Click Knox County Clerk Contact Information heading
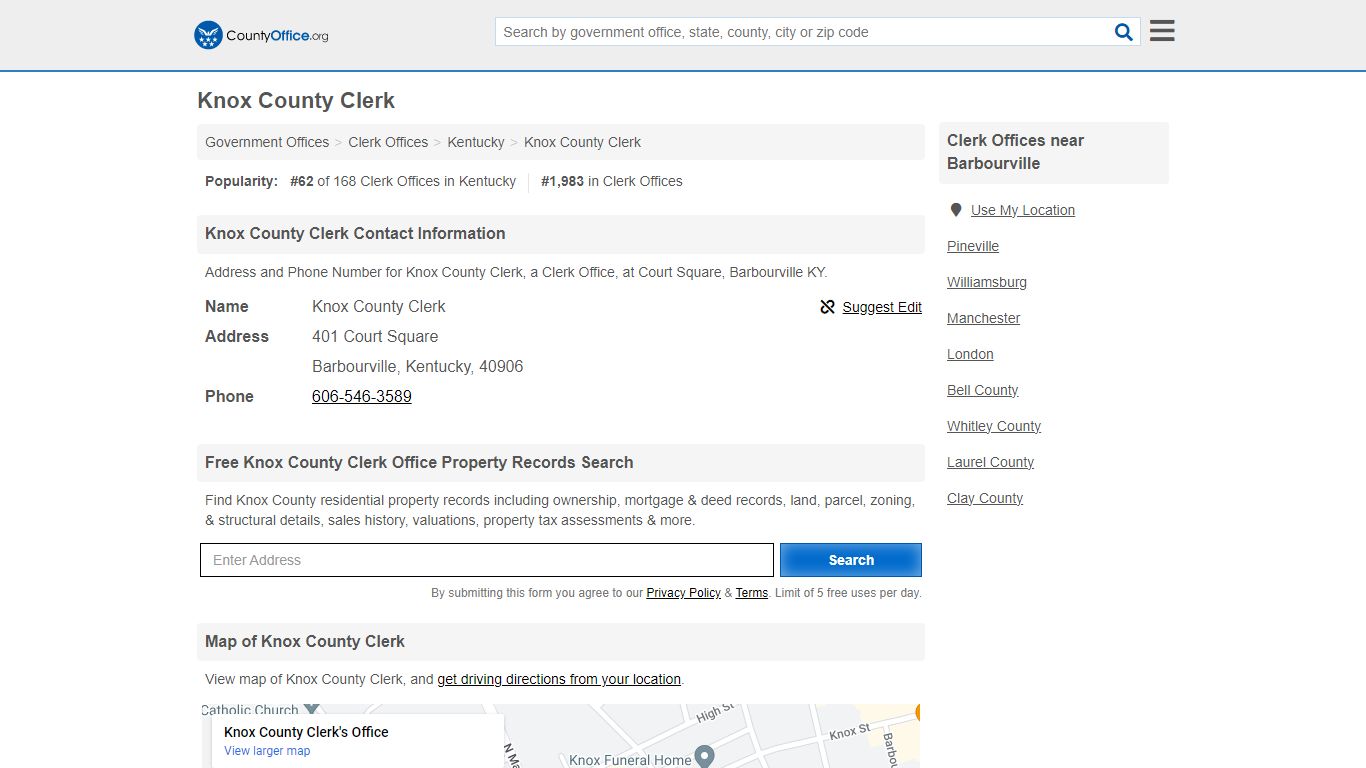Image resolution: width=1366 pixels, height=768 pixels. coord(355,233)
